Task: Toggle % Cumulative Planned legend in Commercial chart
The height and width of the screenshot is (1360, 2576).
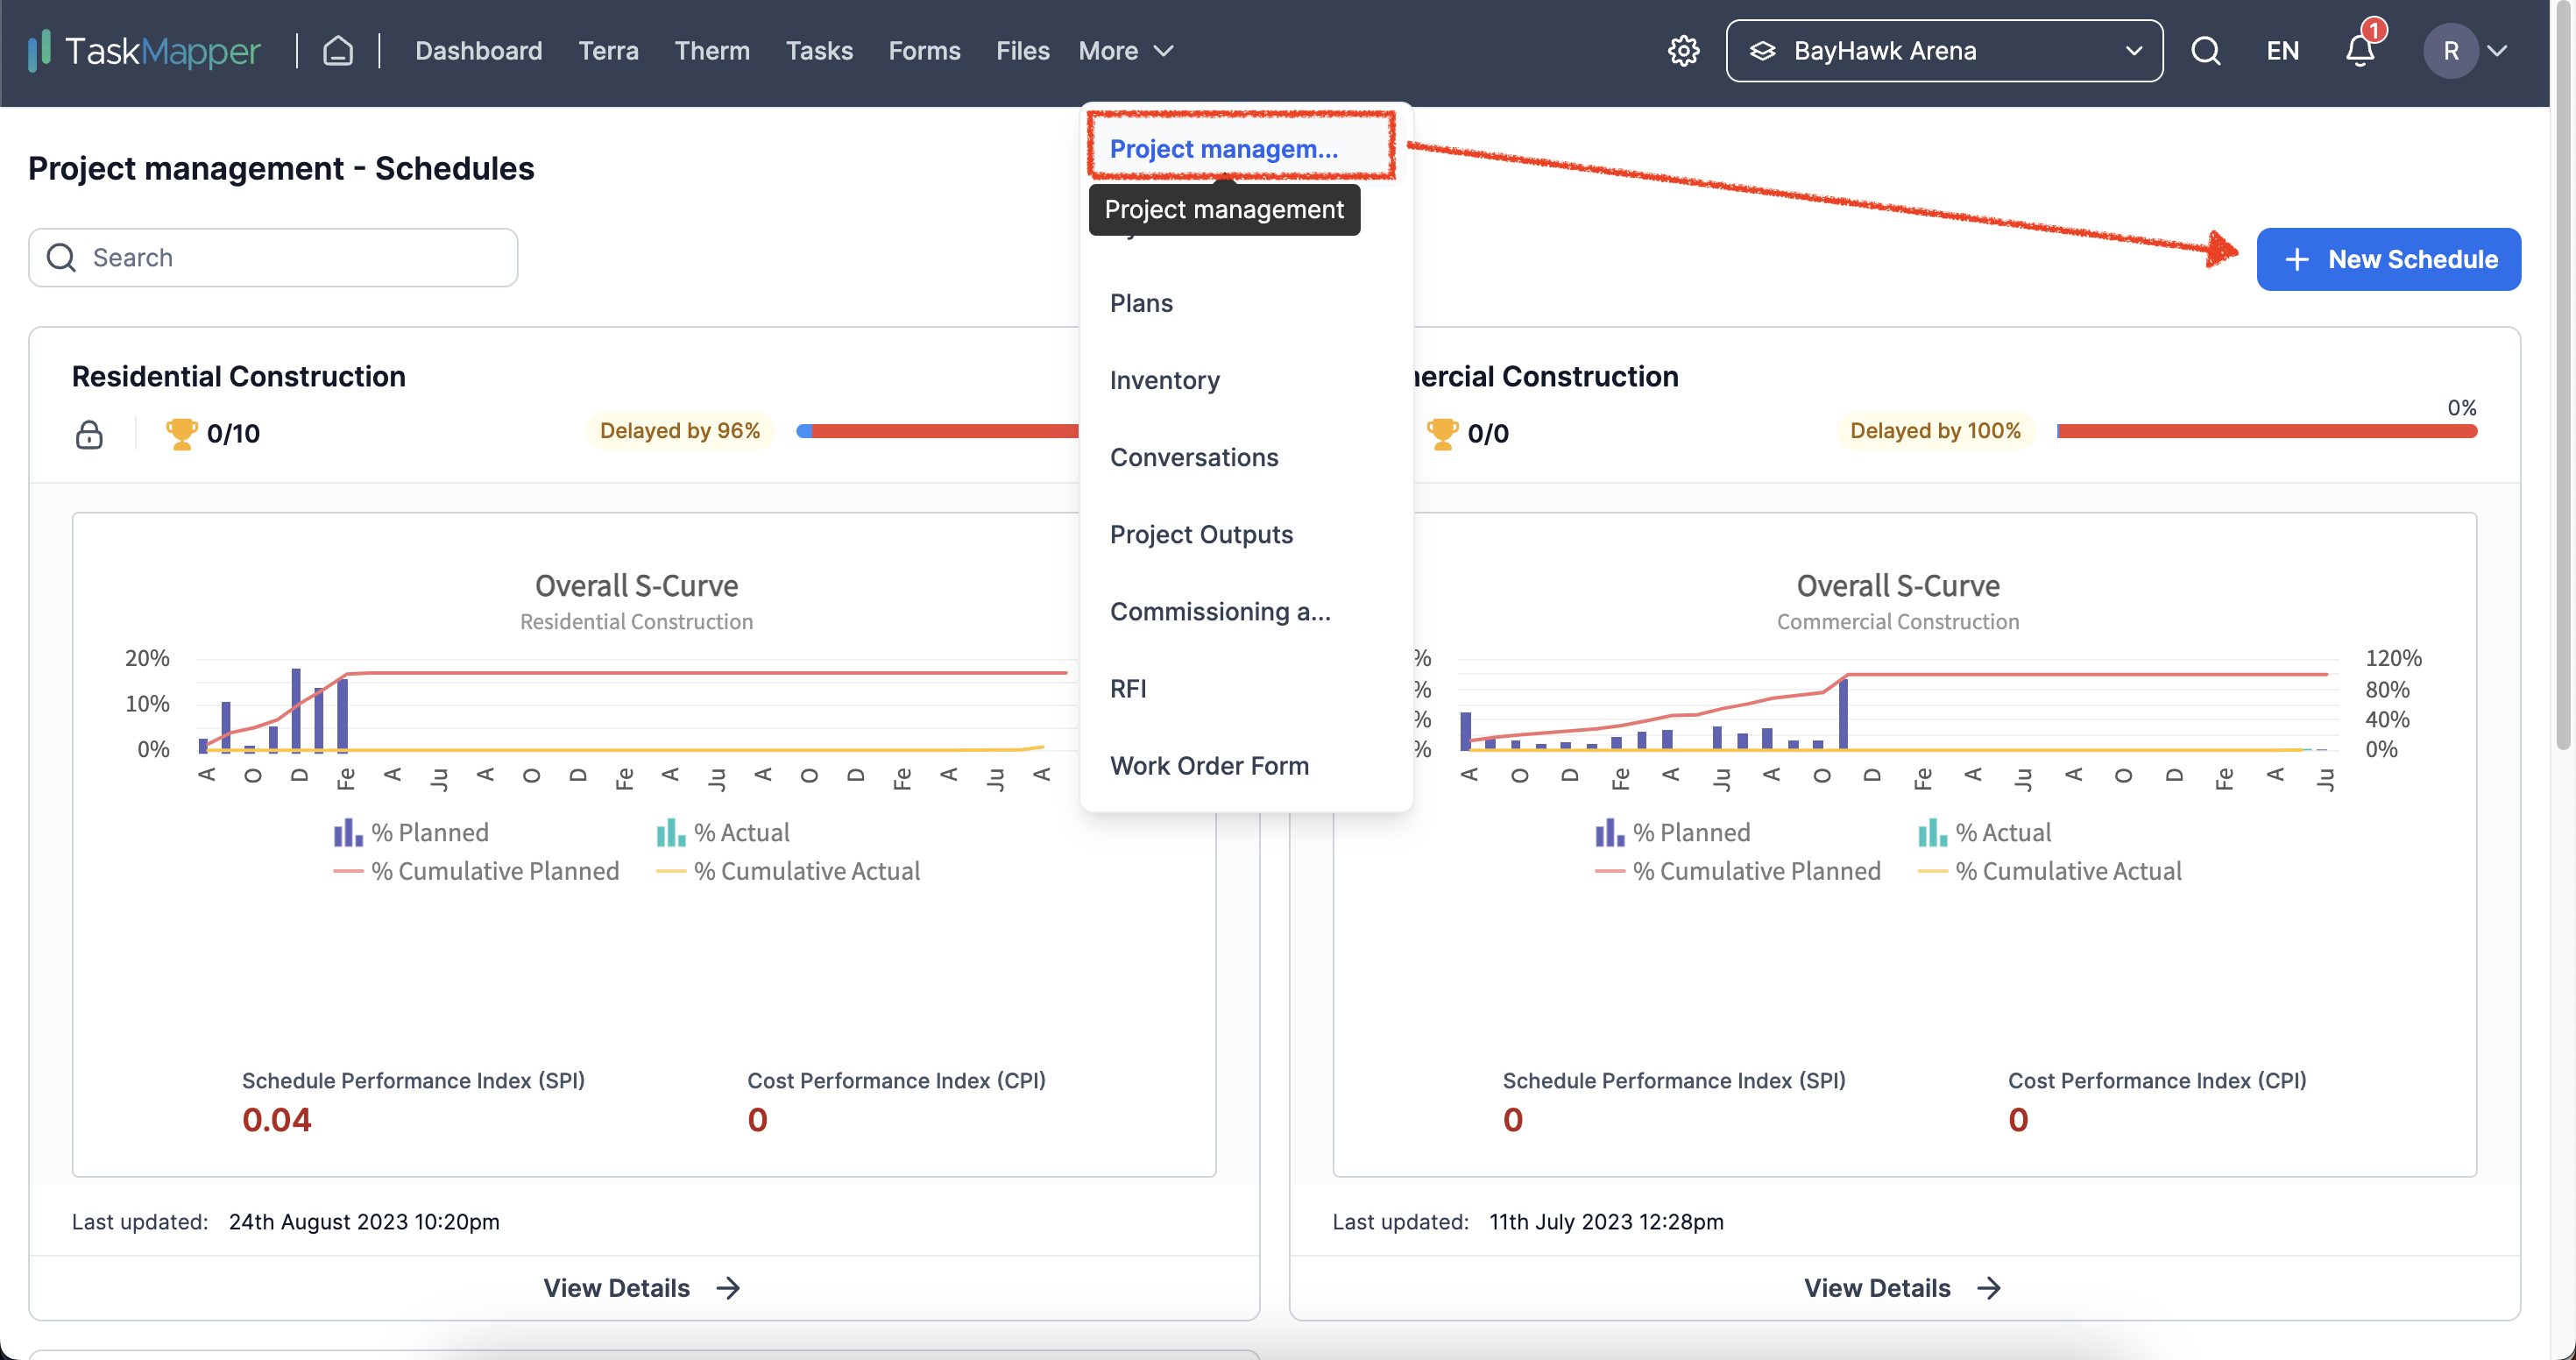Action: pyautogui.click(x=1738, y=871)
